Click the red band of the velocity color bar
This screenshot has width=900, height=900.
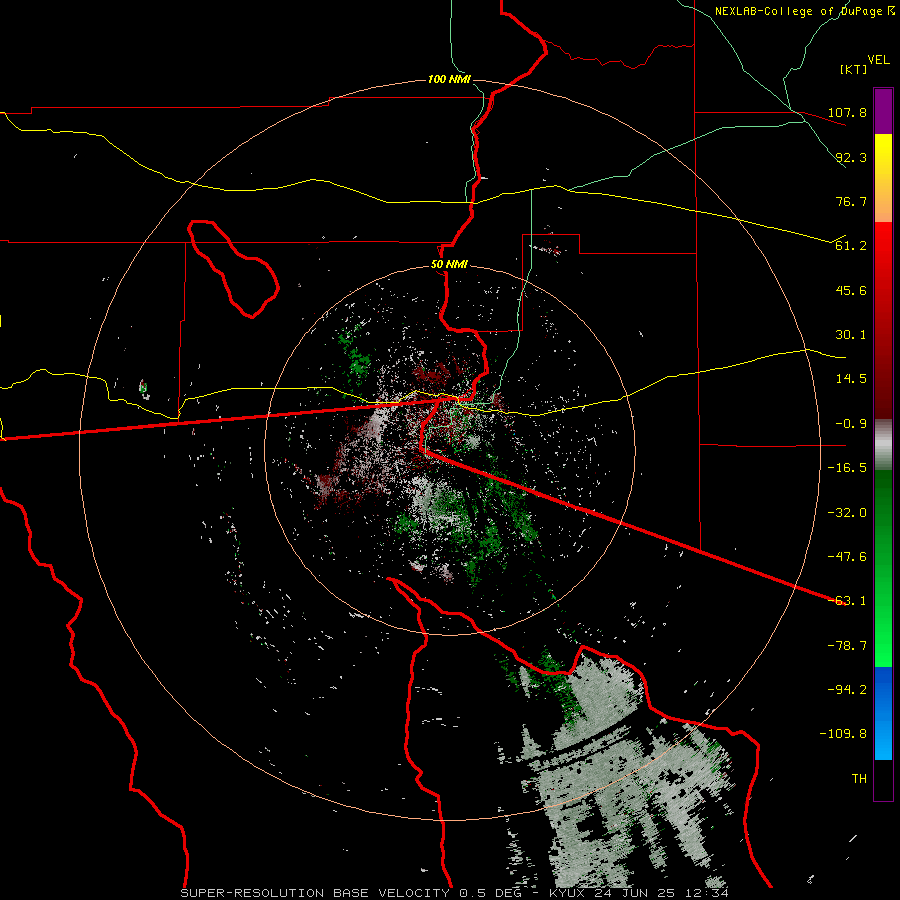(883, 320)
